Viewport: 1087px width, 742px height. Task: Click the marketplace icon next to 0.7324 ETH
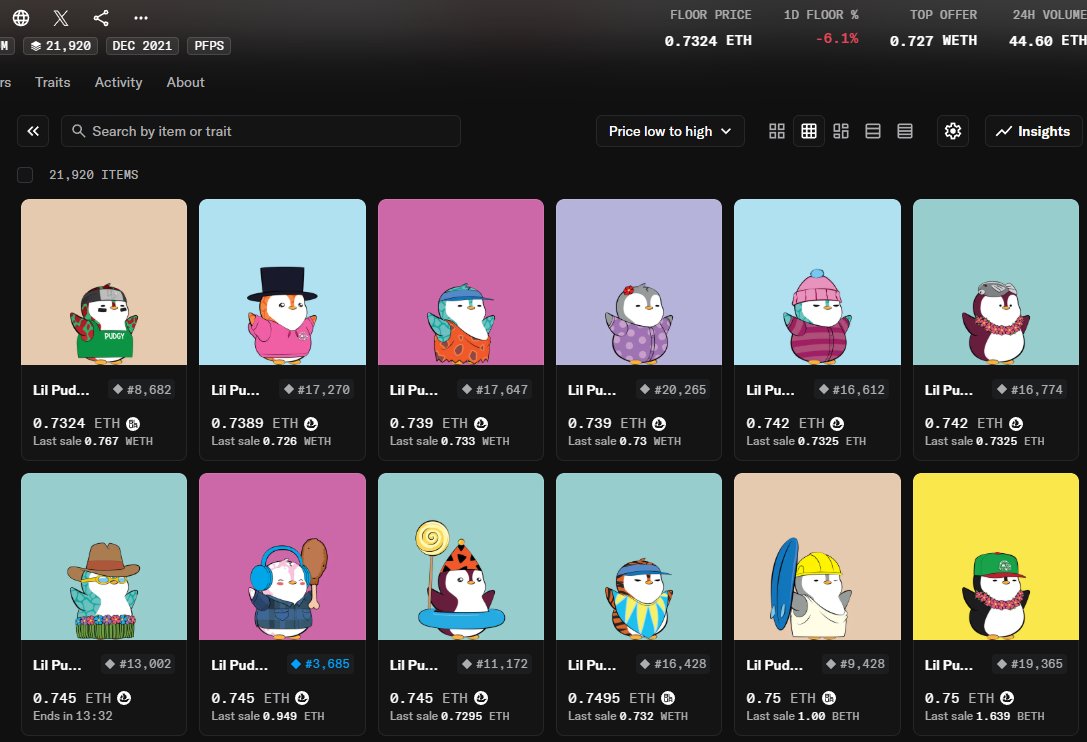(133, 424)
